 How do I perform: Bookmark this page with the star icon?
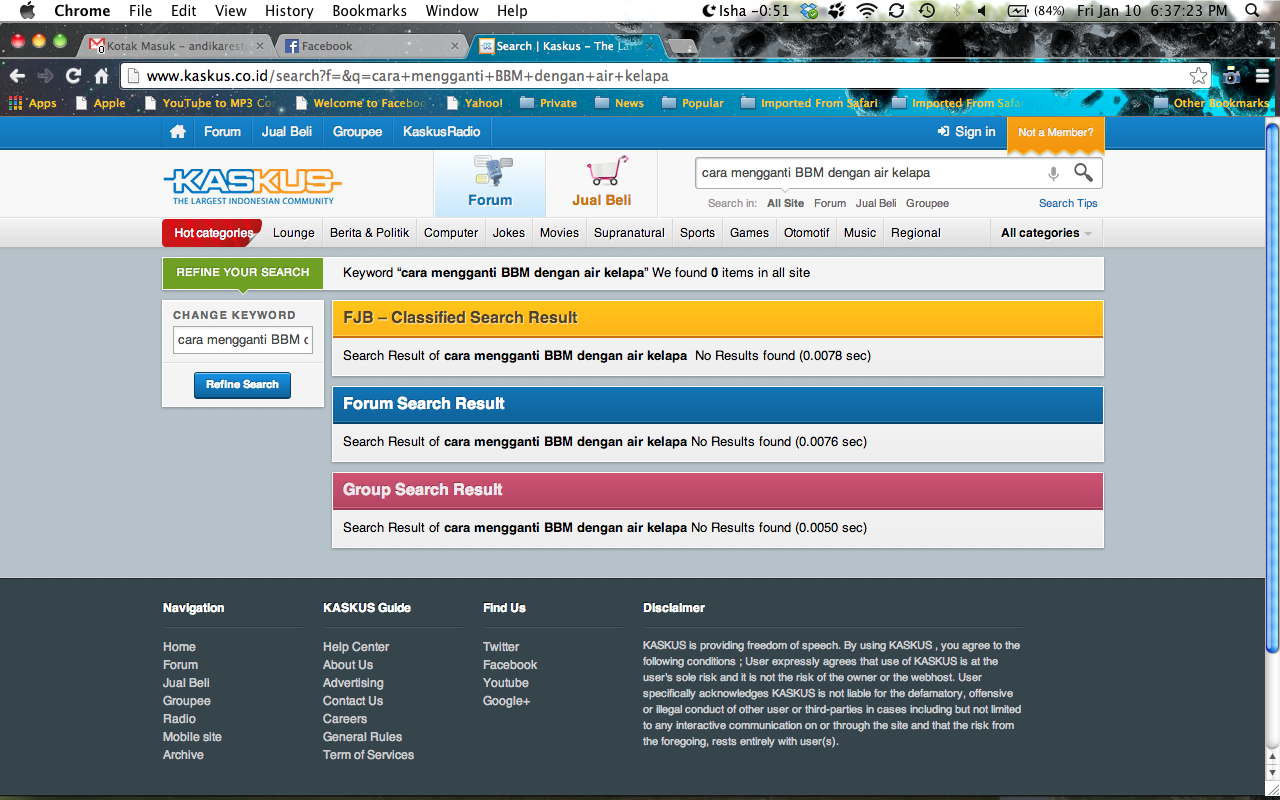click(1198, 76)
